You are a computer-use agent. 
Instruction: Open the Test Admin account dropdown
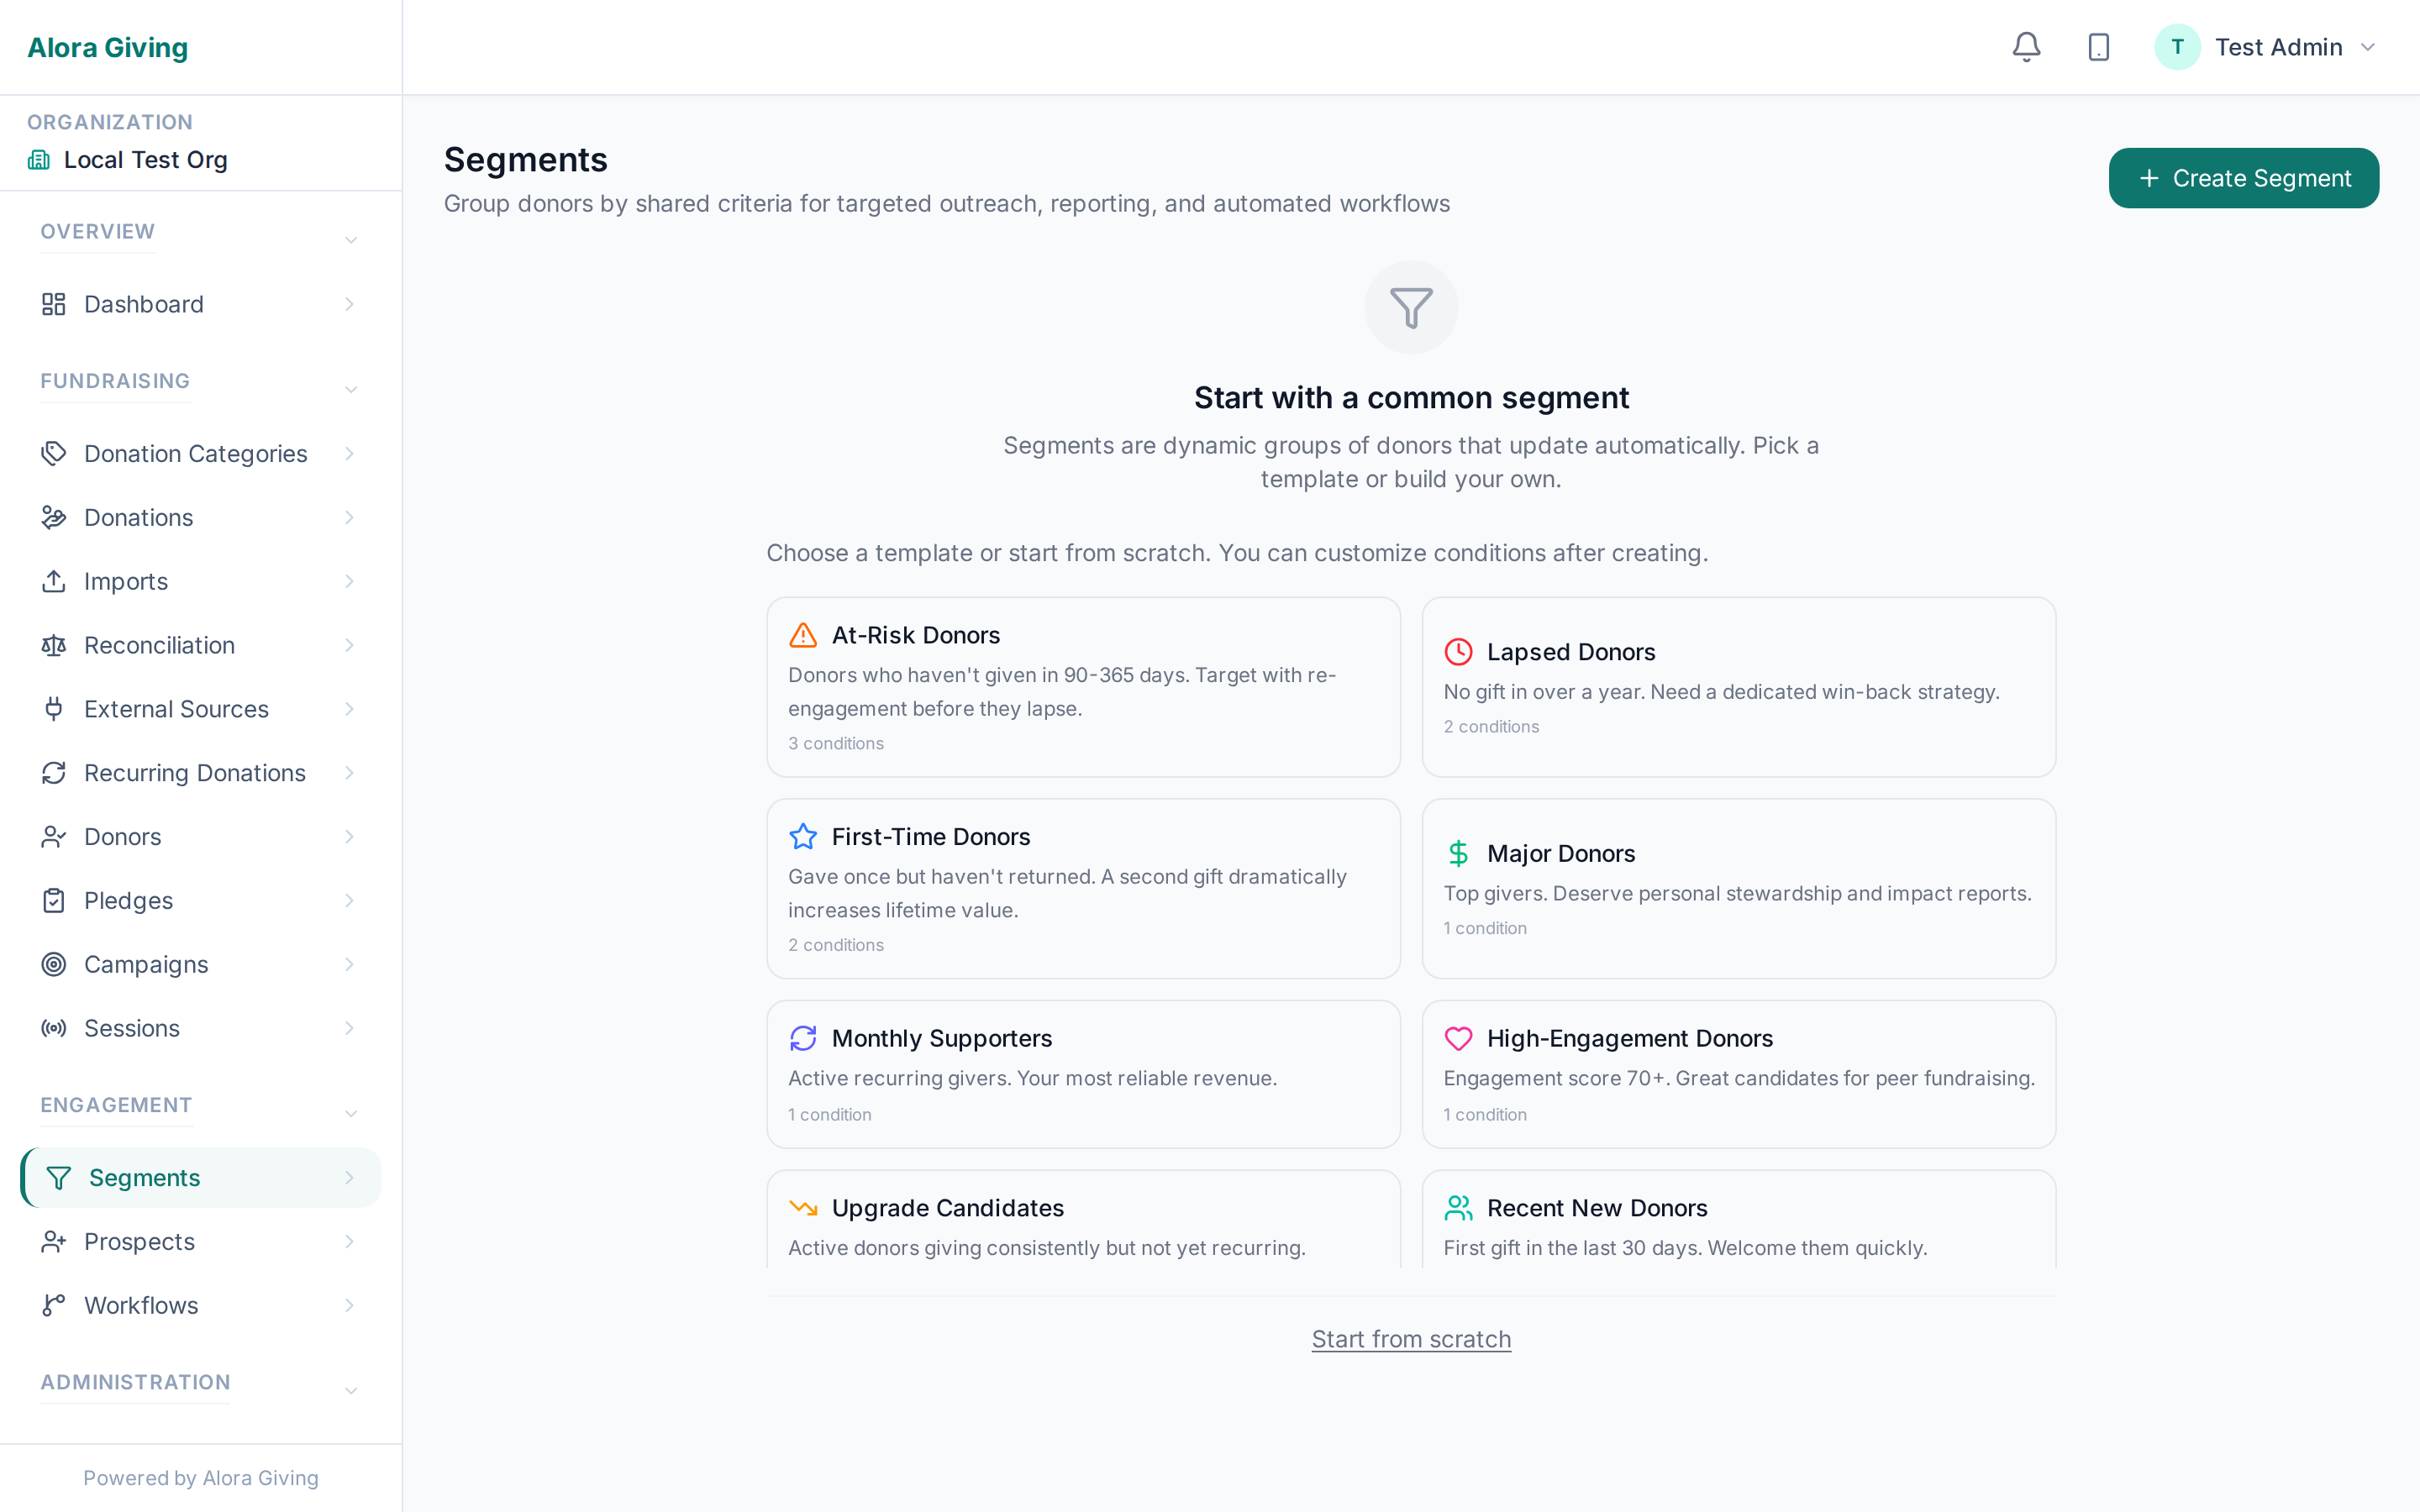coord(2368,46)
